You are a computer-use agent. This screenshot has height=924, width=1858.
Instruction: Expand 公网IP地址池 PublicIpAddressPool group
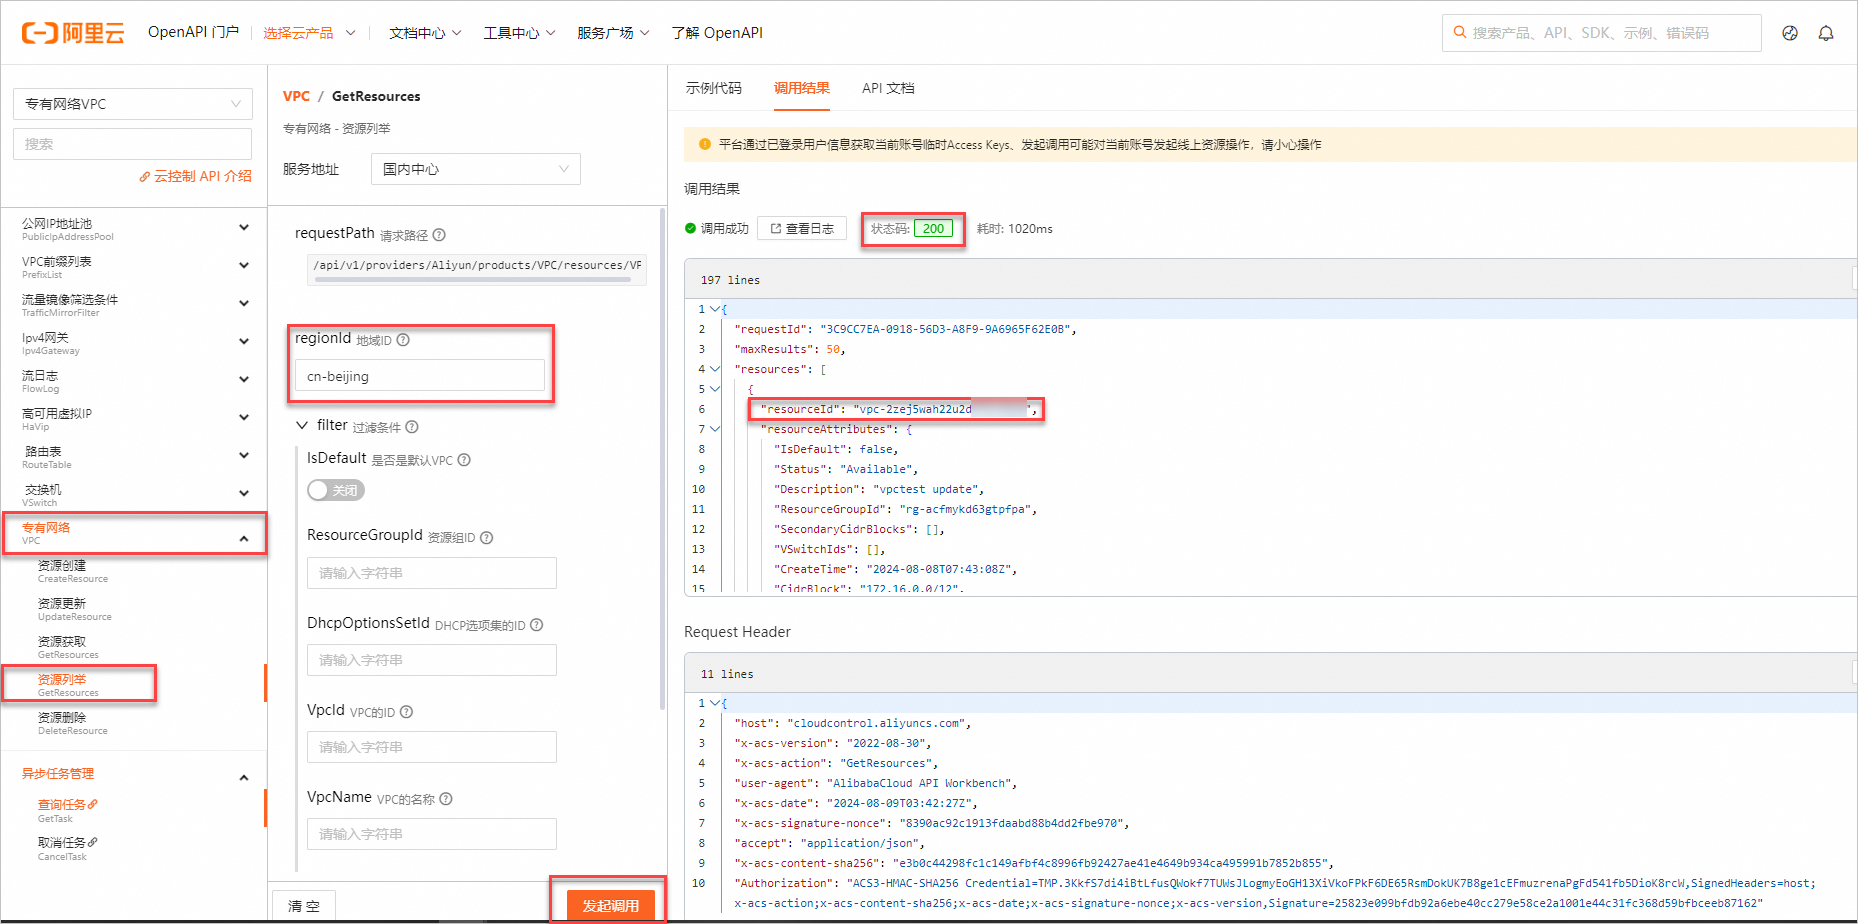[x=244, y=228]
